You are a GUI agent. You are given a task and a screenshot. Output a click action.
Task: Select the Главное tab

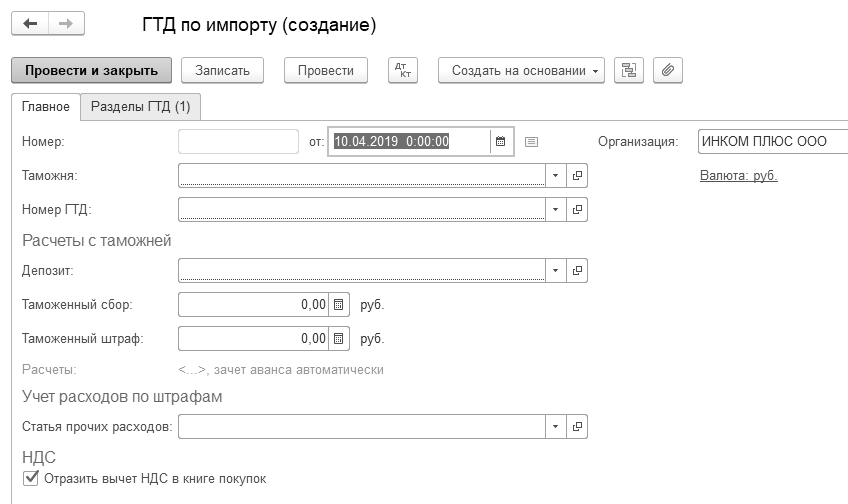(x=46, y=106)
